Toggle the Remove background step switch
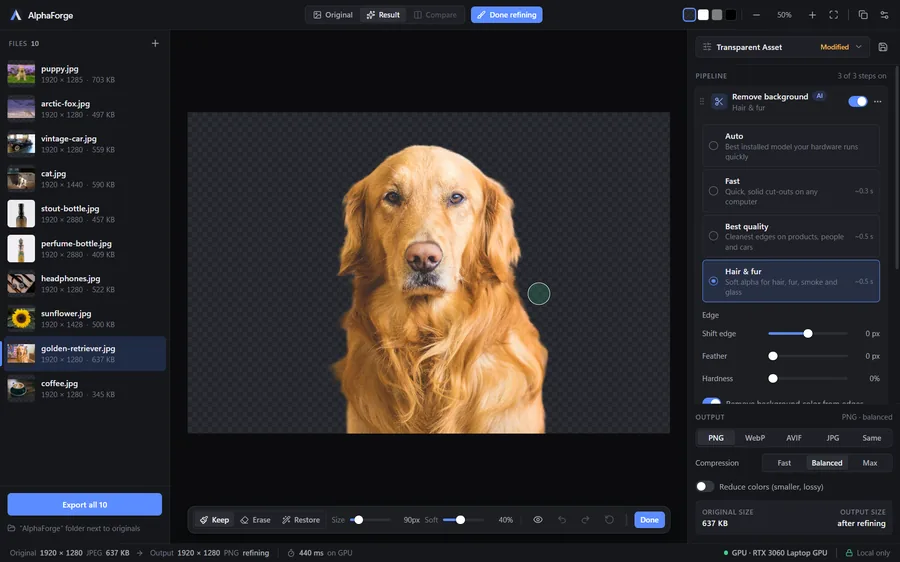 tap(858, 102)
